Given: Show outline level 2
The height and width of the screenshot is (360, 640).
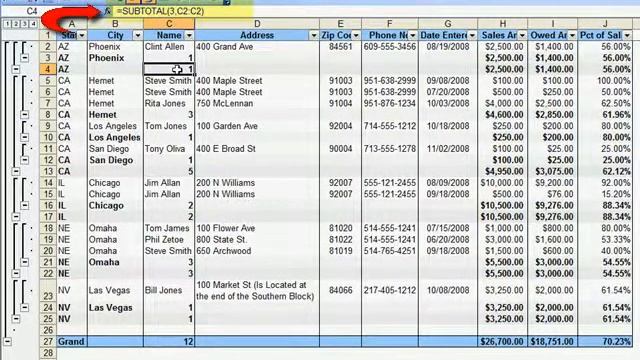Looking at the screenshot, I should tap(16, 24).
